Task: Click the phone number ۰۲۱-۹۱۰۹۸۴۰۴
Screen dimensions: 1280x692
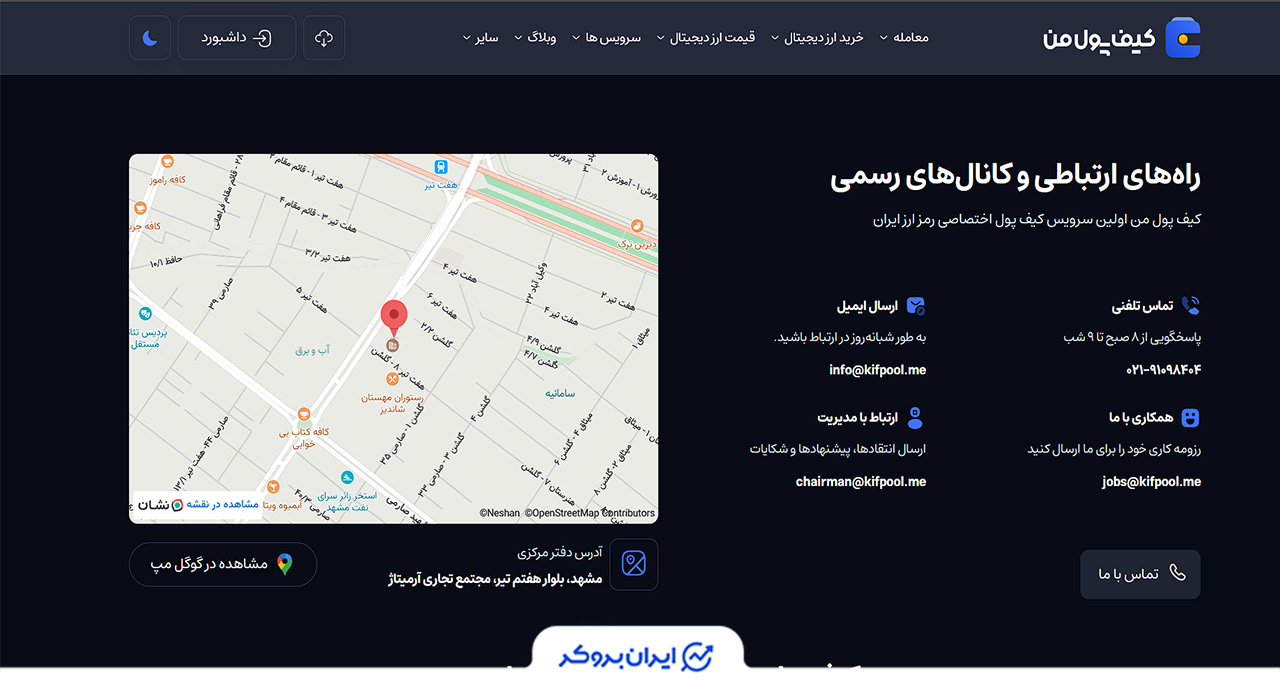Action: pyautogui.click(x=1163, y=370)
